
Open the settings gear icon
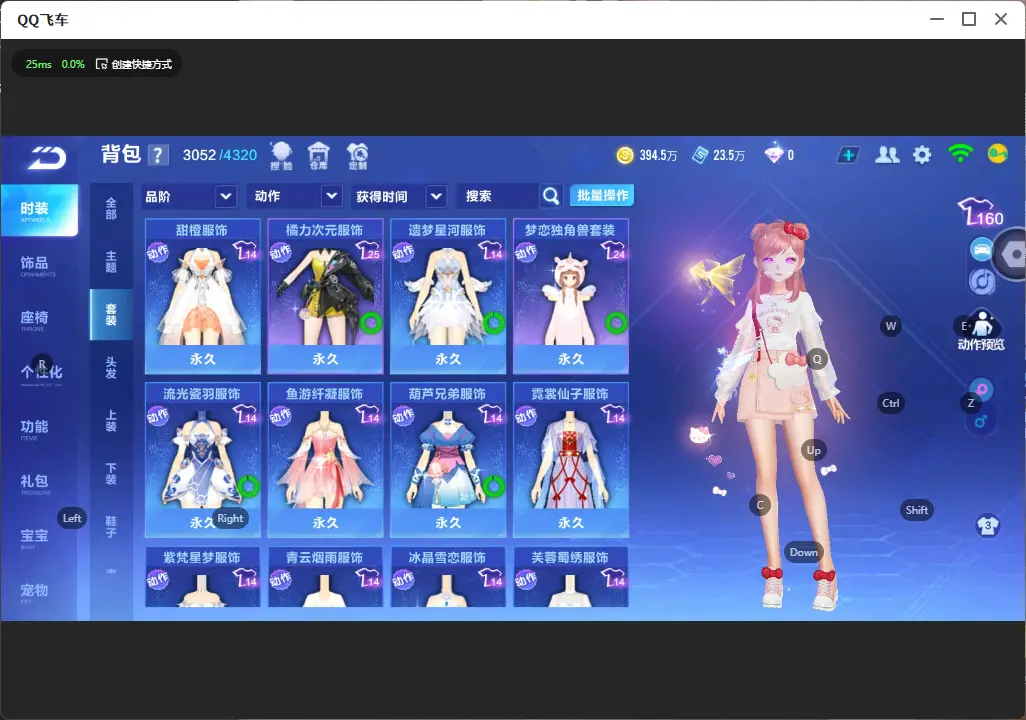(x=922, y=155)
